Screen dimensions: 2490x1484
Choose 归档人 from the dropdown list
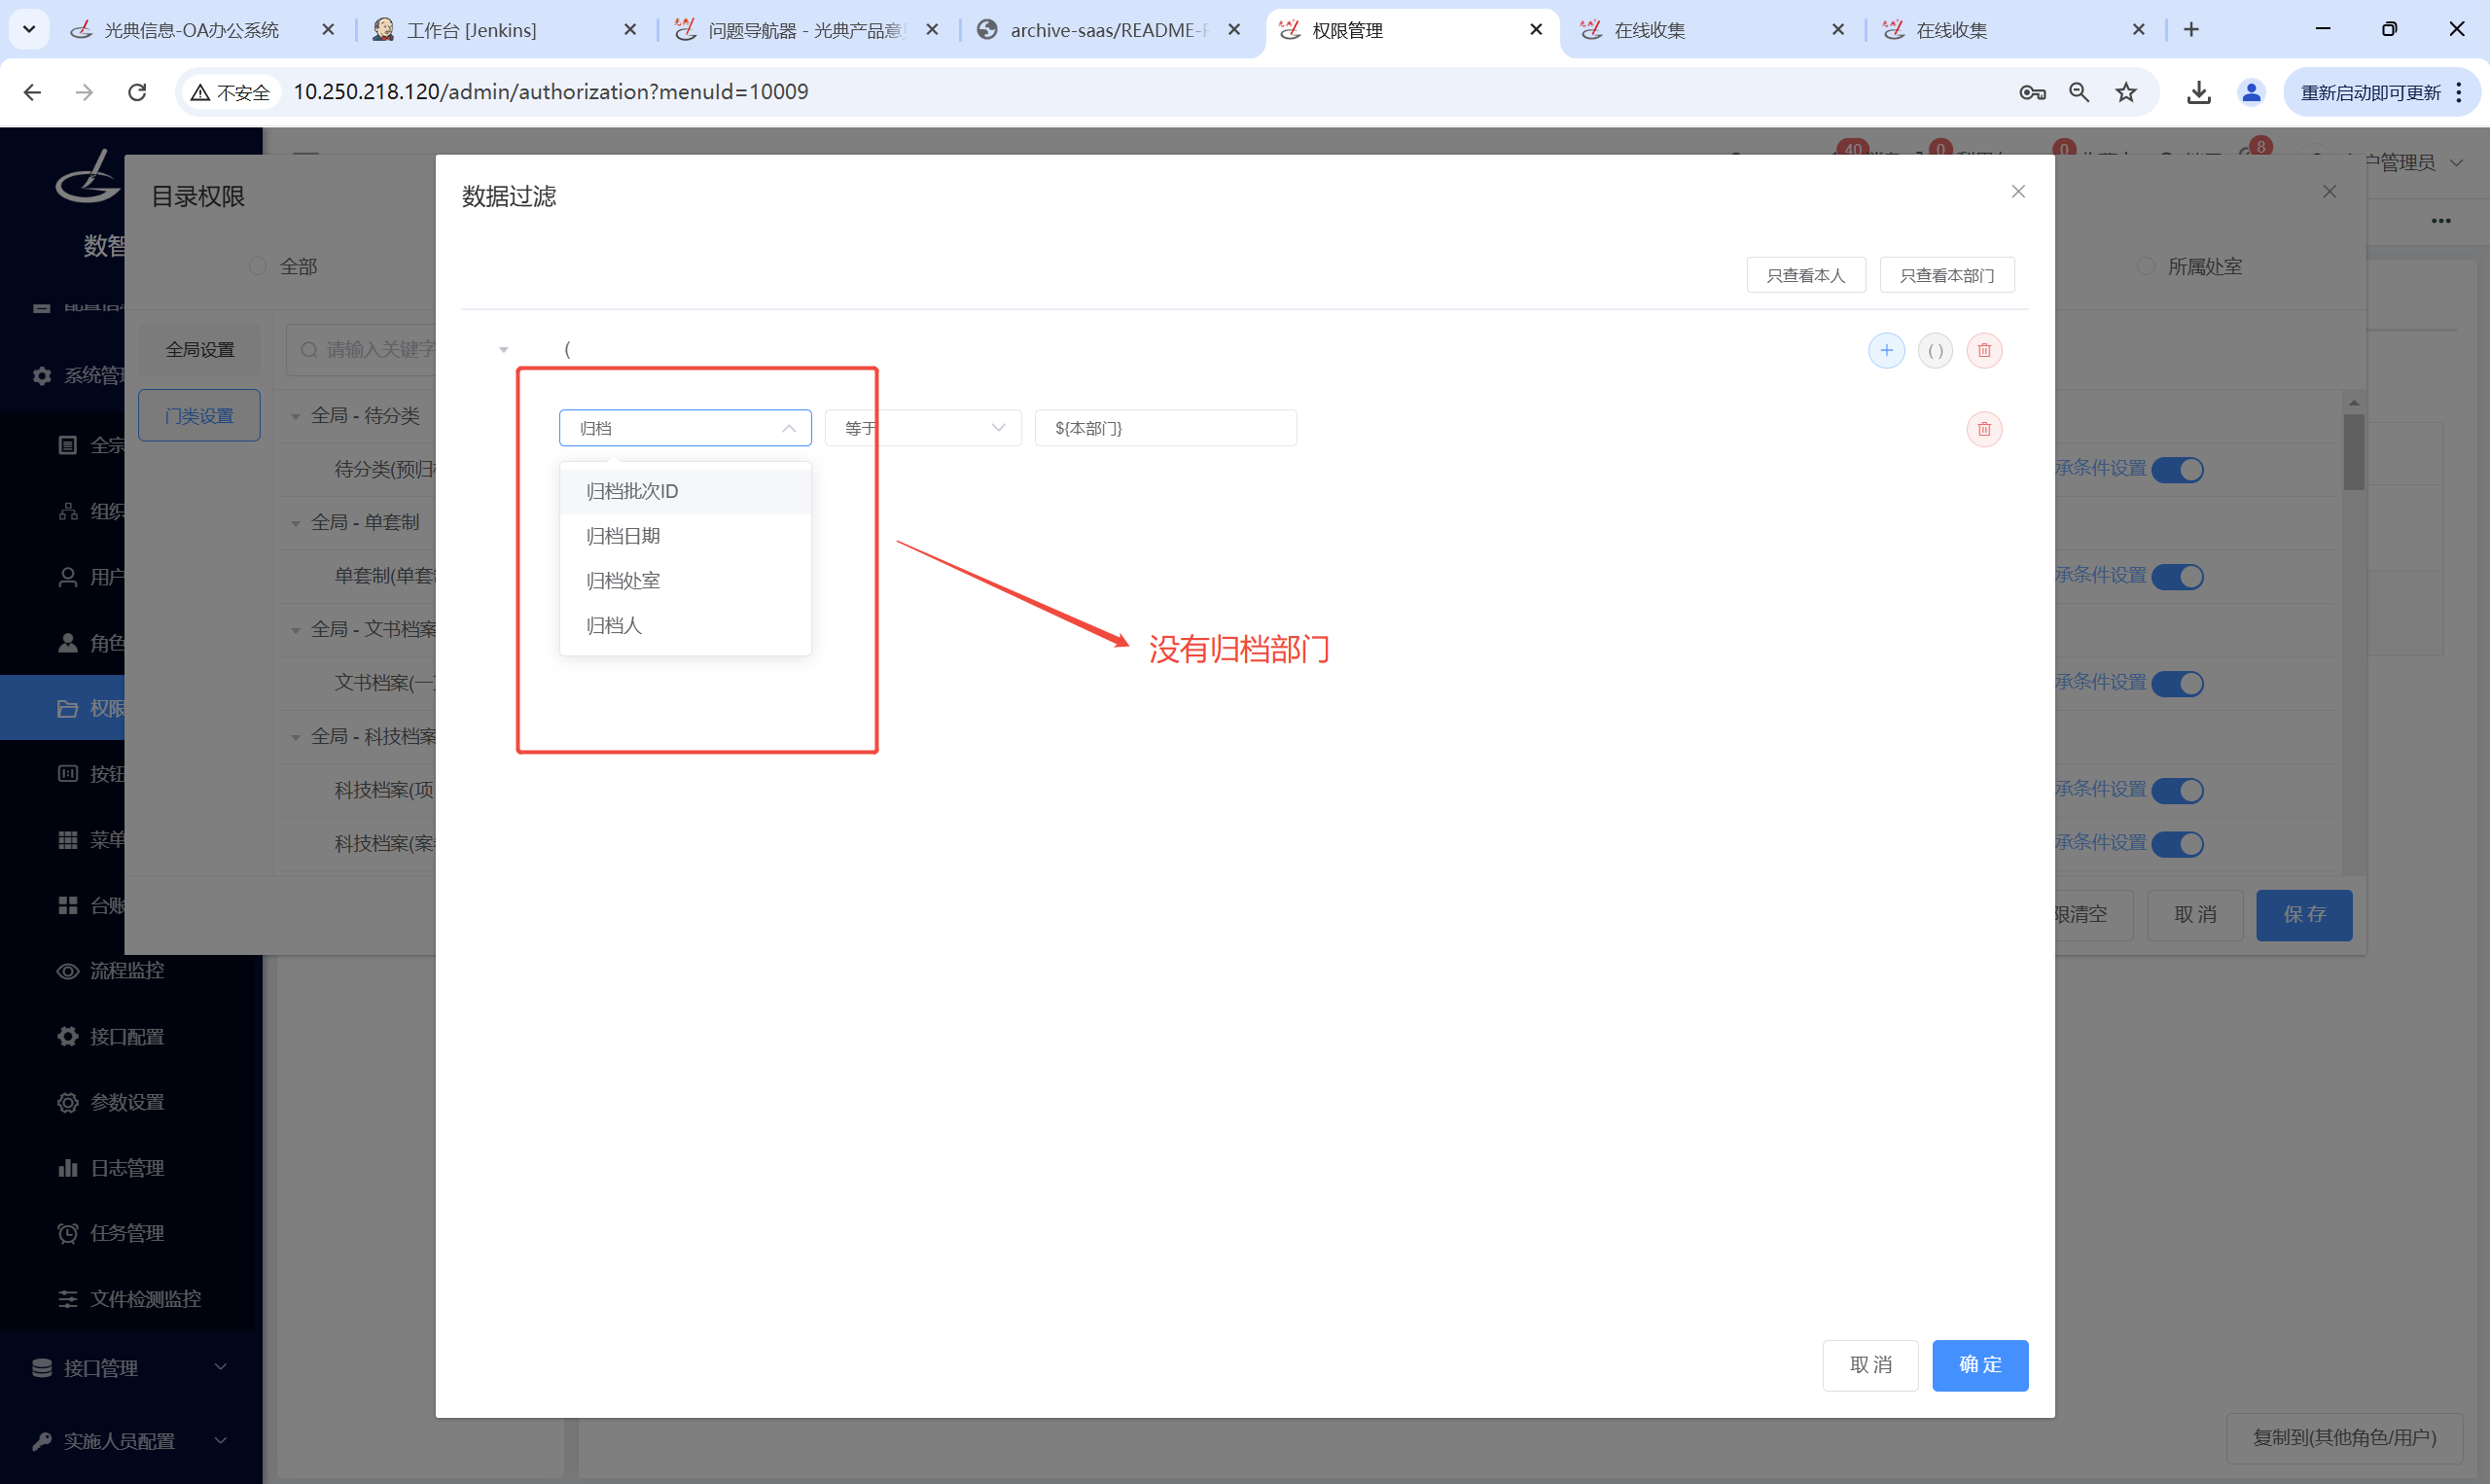(x=685, y=625)
